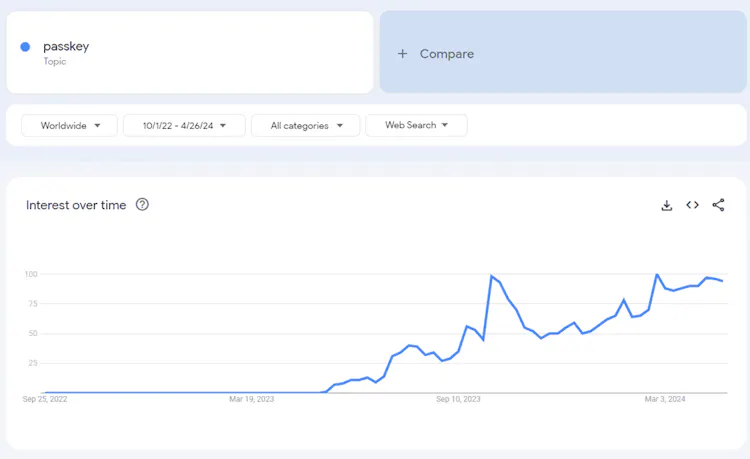This screenshot has width=750, height=459.
Task: Click the Interest over time heading
Action: click(76, 205)
